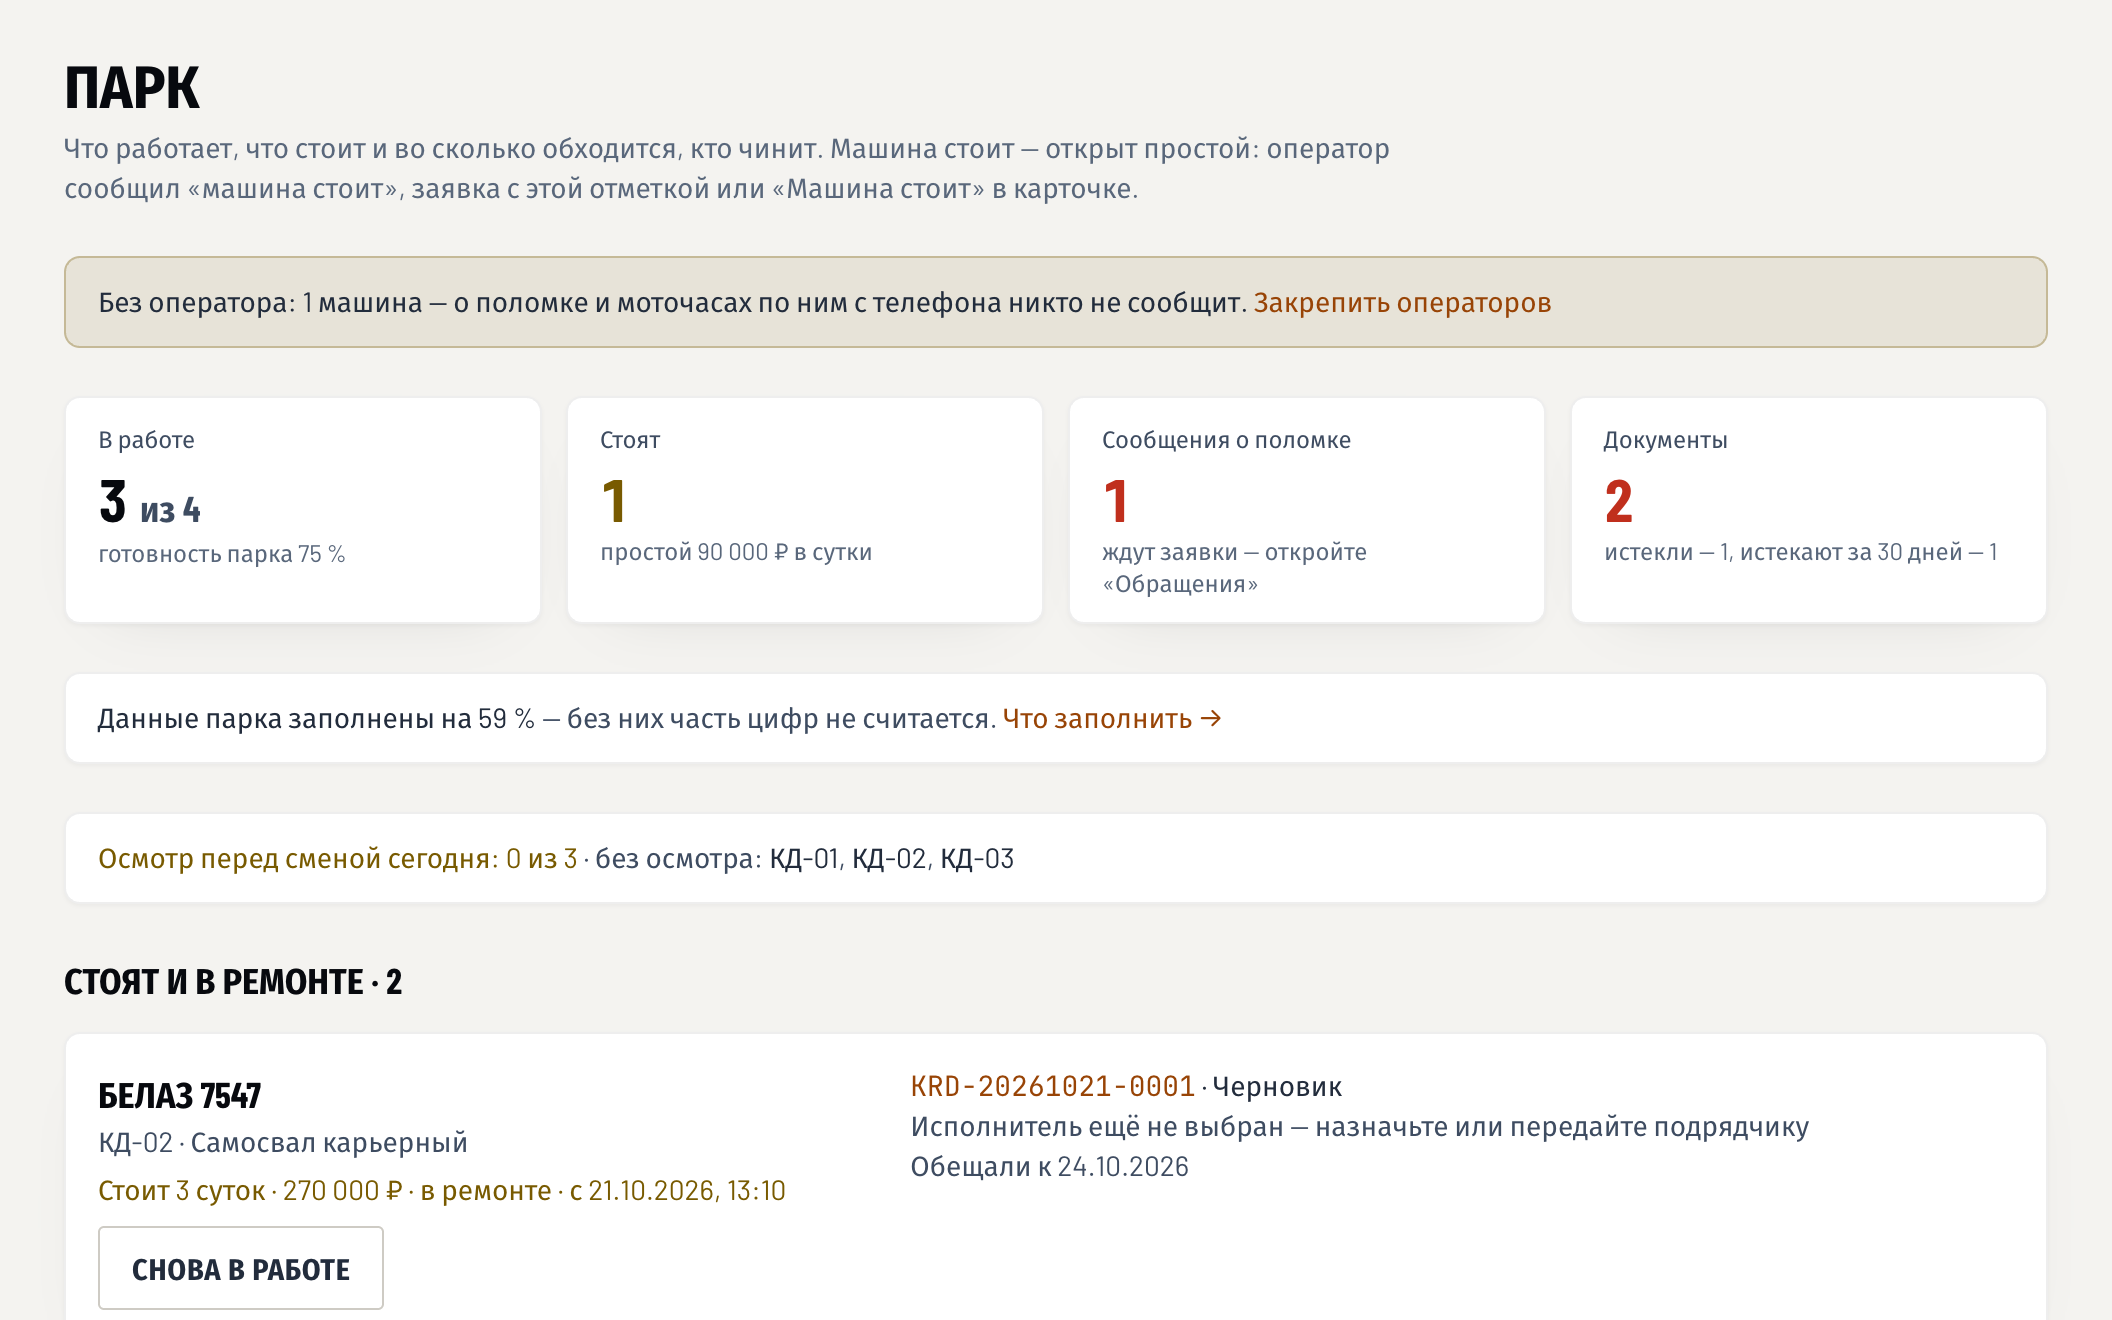The image size is (2112, 1320).
Task: Select the «КД-02 · Самосвал карьерный» subtitle
Action: tap(283, 1143)
